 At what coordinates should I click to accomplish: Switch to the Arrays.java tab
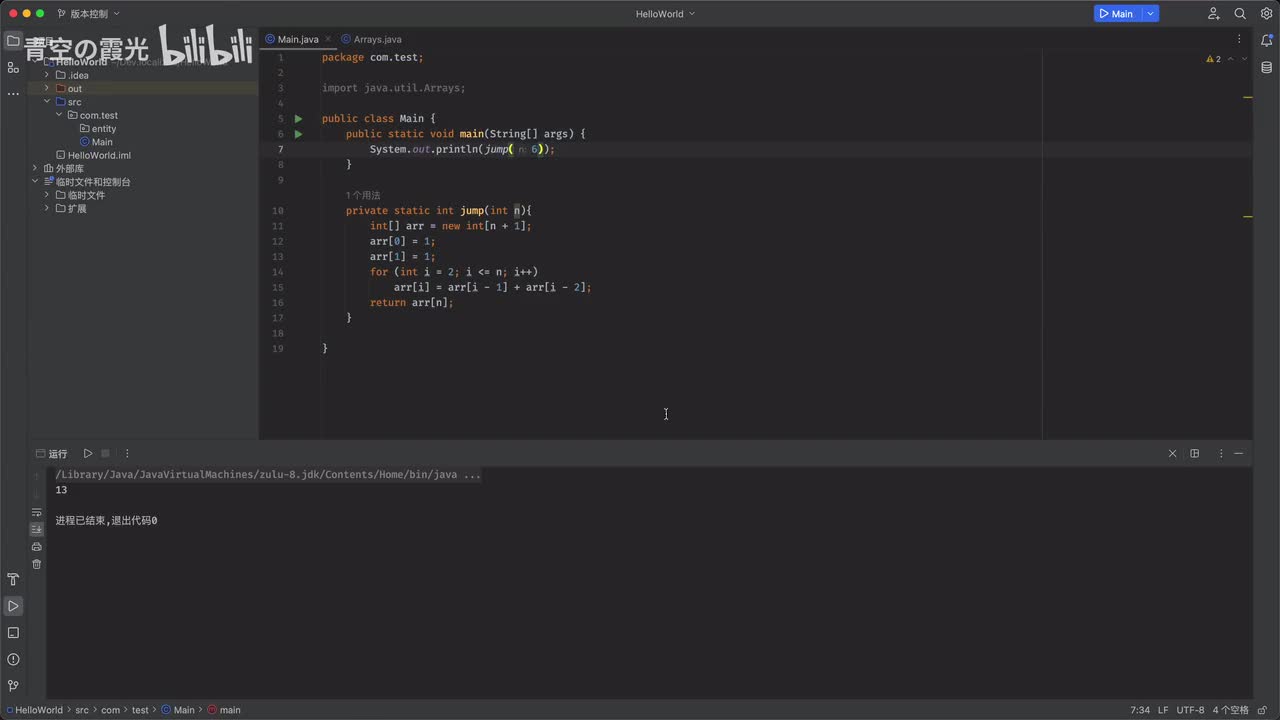tap(371, 39)
